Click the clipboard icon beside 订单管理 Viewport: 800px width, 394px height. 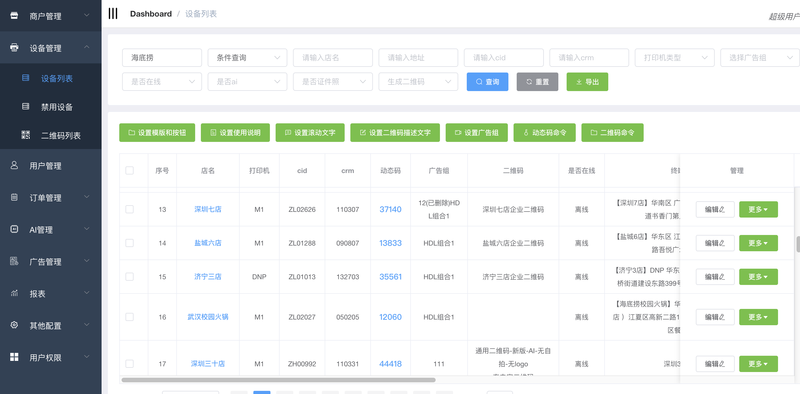[14, 198]
